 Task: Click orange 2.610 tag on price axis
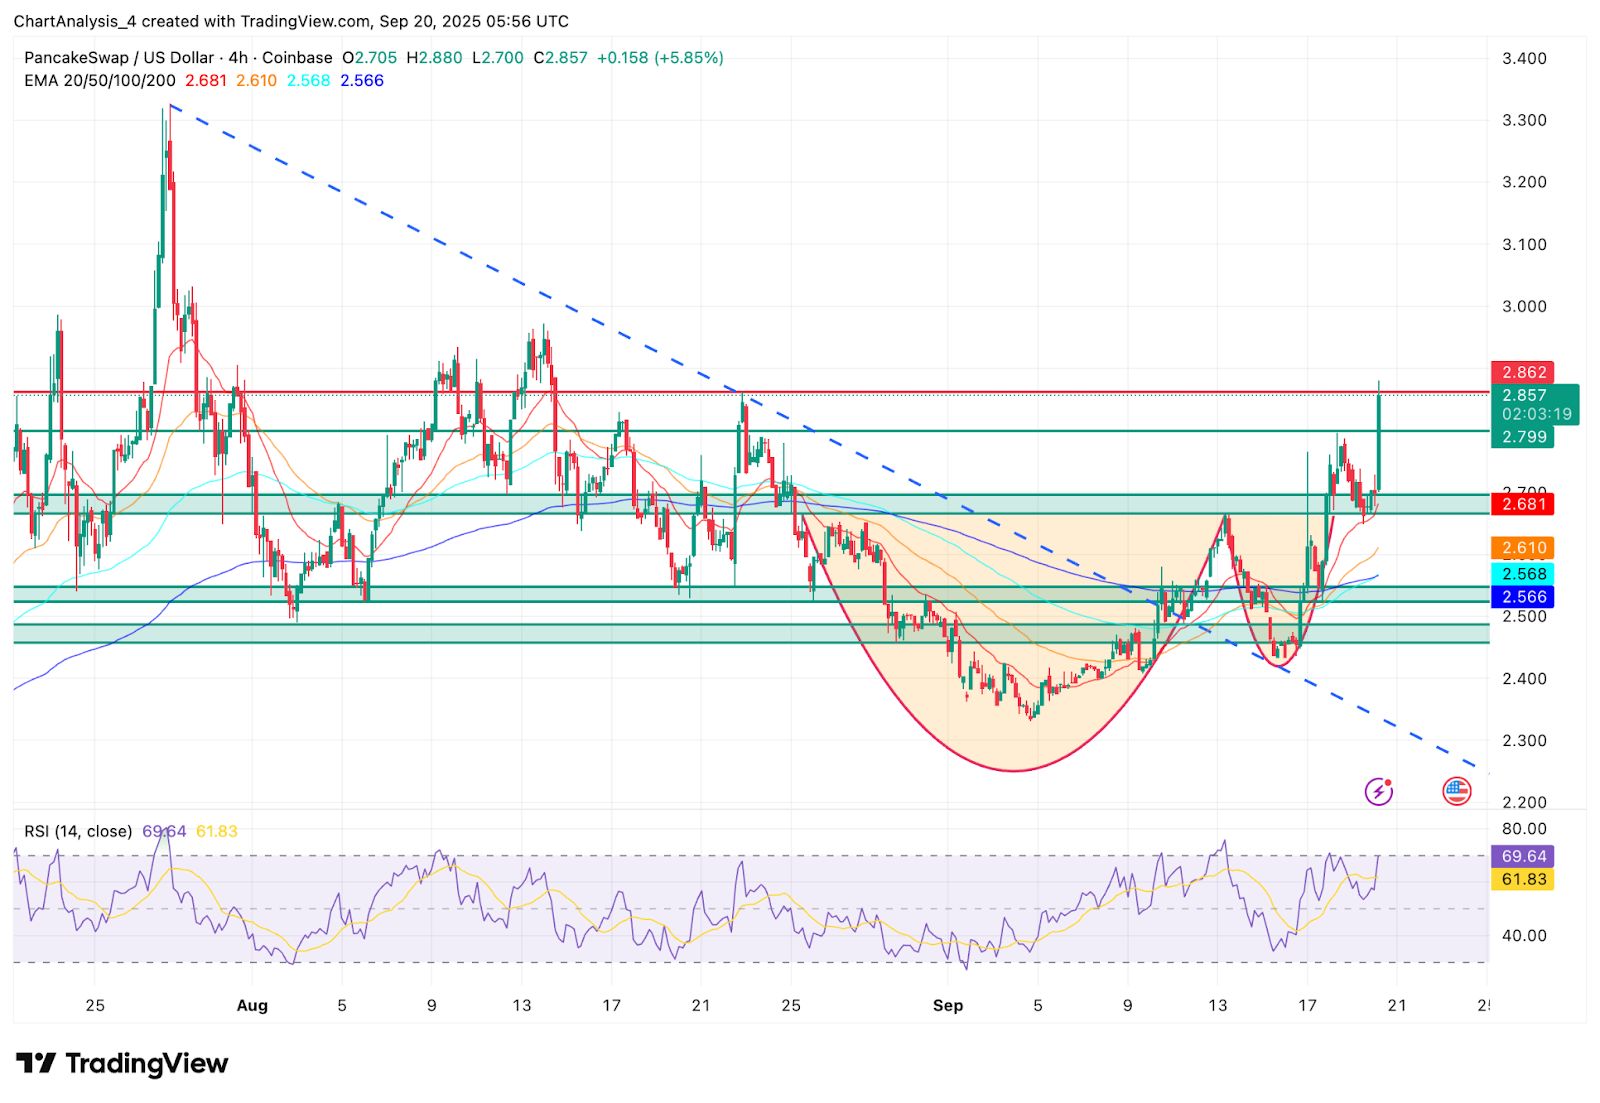[x=1522, y=548]
